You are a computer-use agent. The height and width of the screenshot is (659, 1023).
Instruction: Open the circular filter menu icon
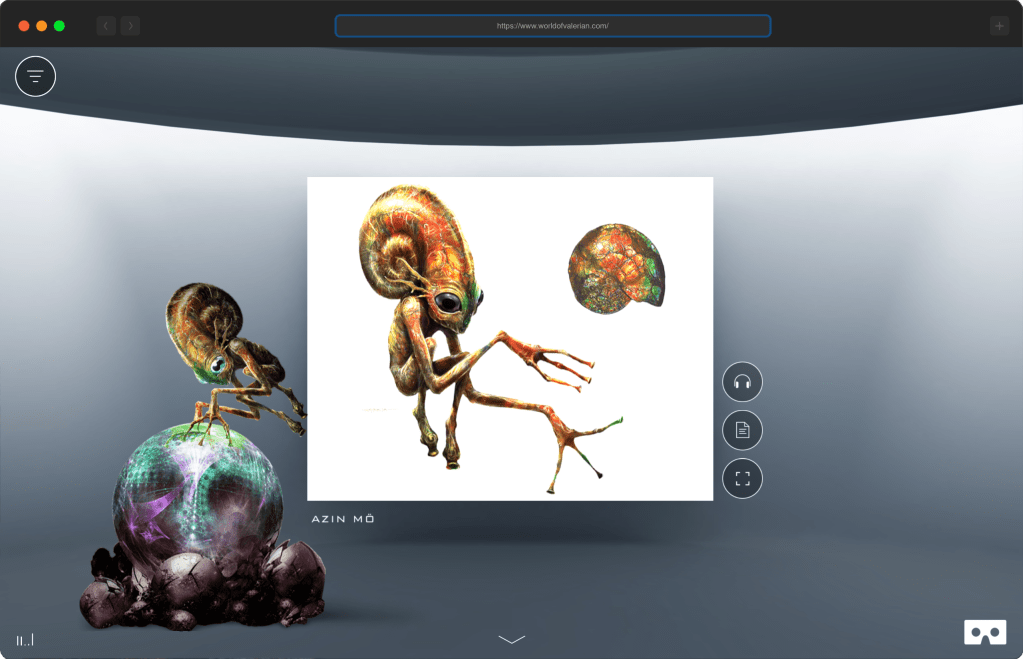35,76
